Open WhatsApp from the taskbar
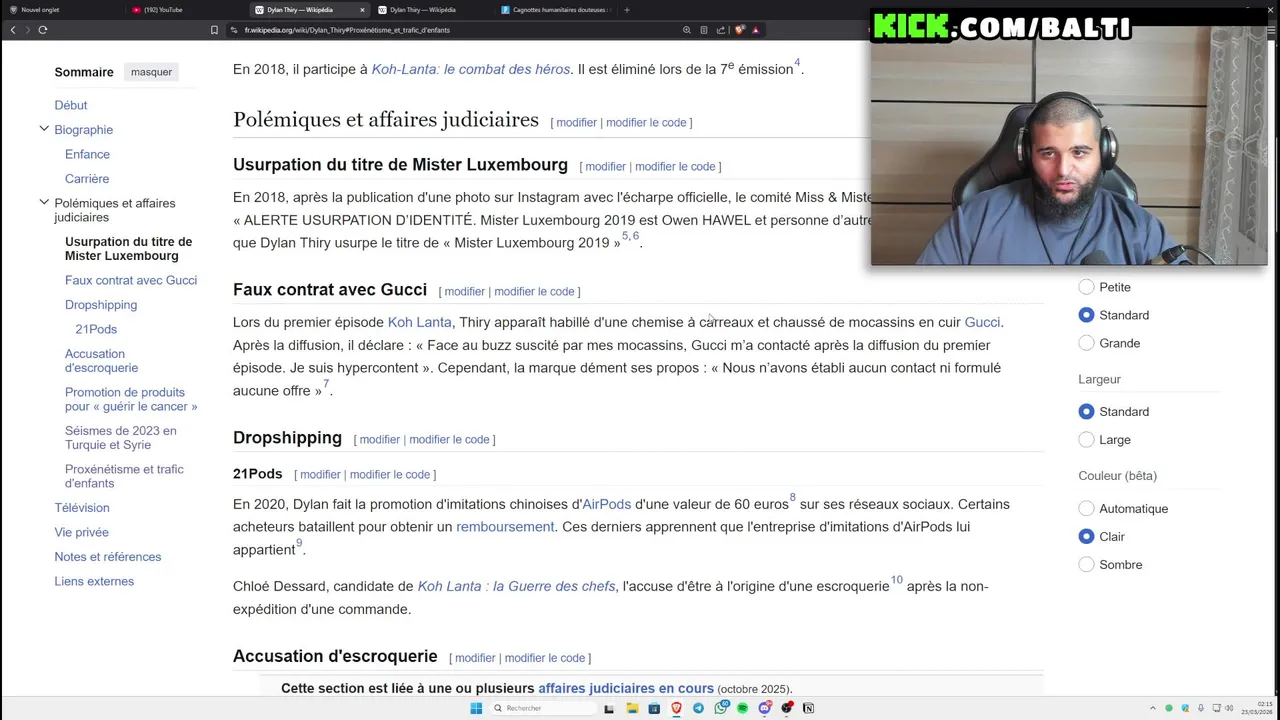Viewport: 1280px width, 720px height. tap(721, 708)
